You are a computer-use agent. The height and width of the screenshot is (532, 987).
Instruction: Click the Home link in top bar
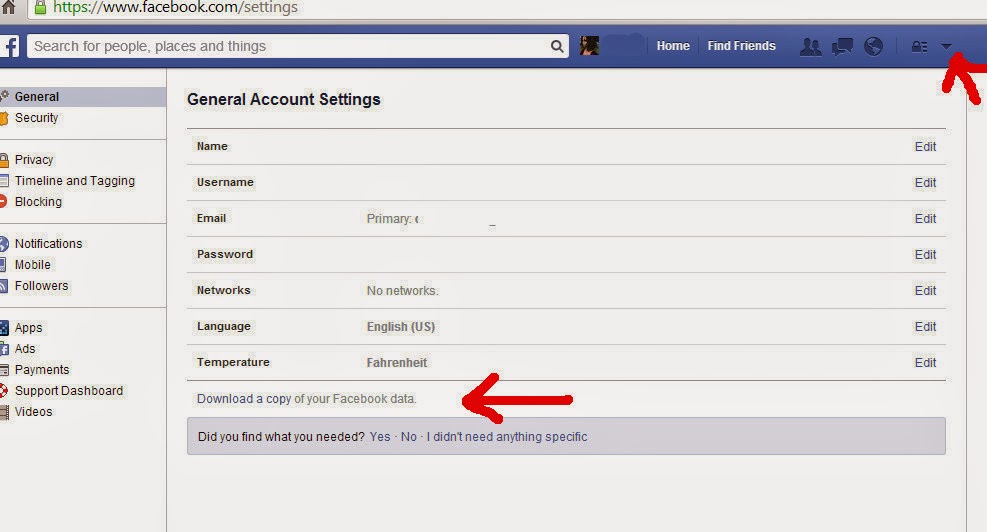coord(673,46)
